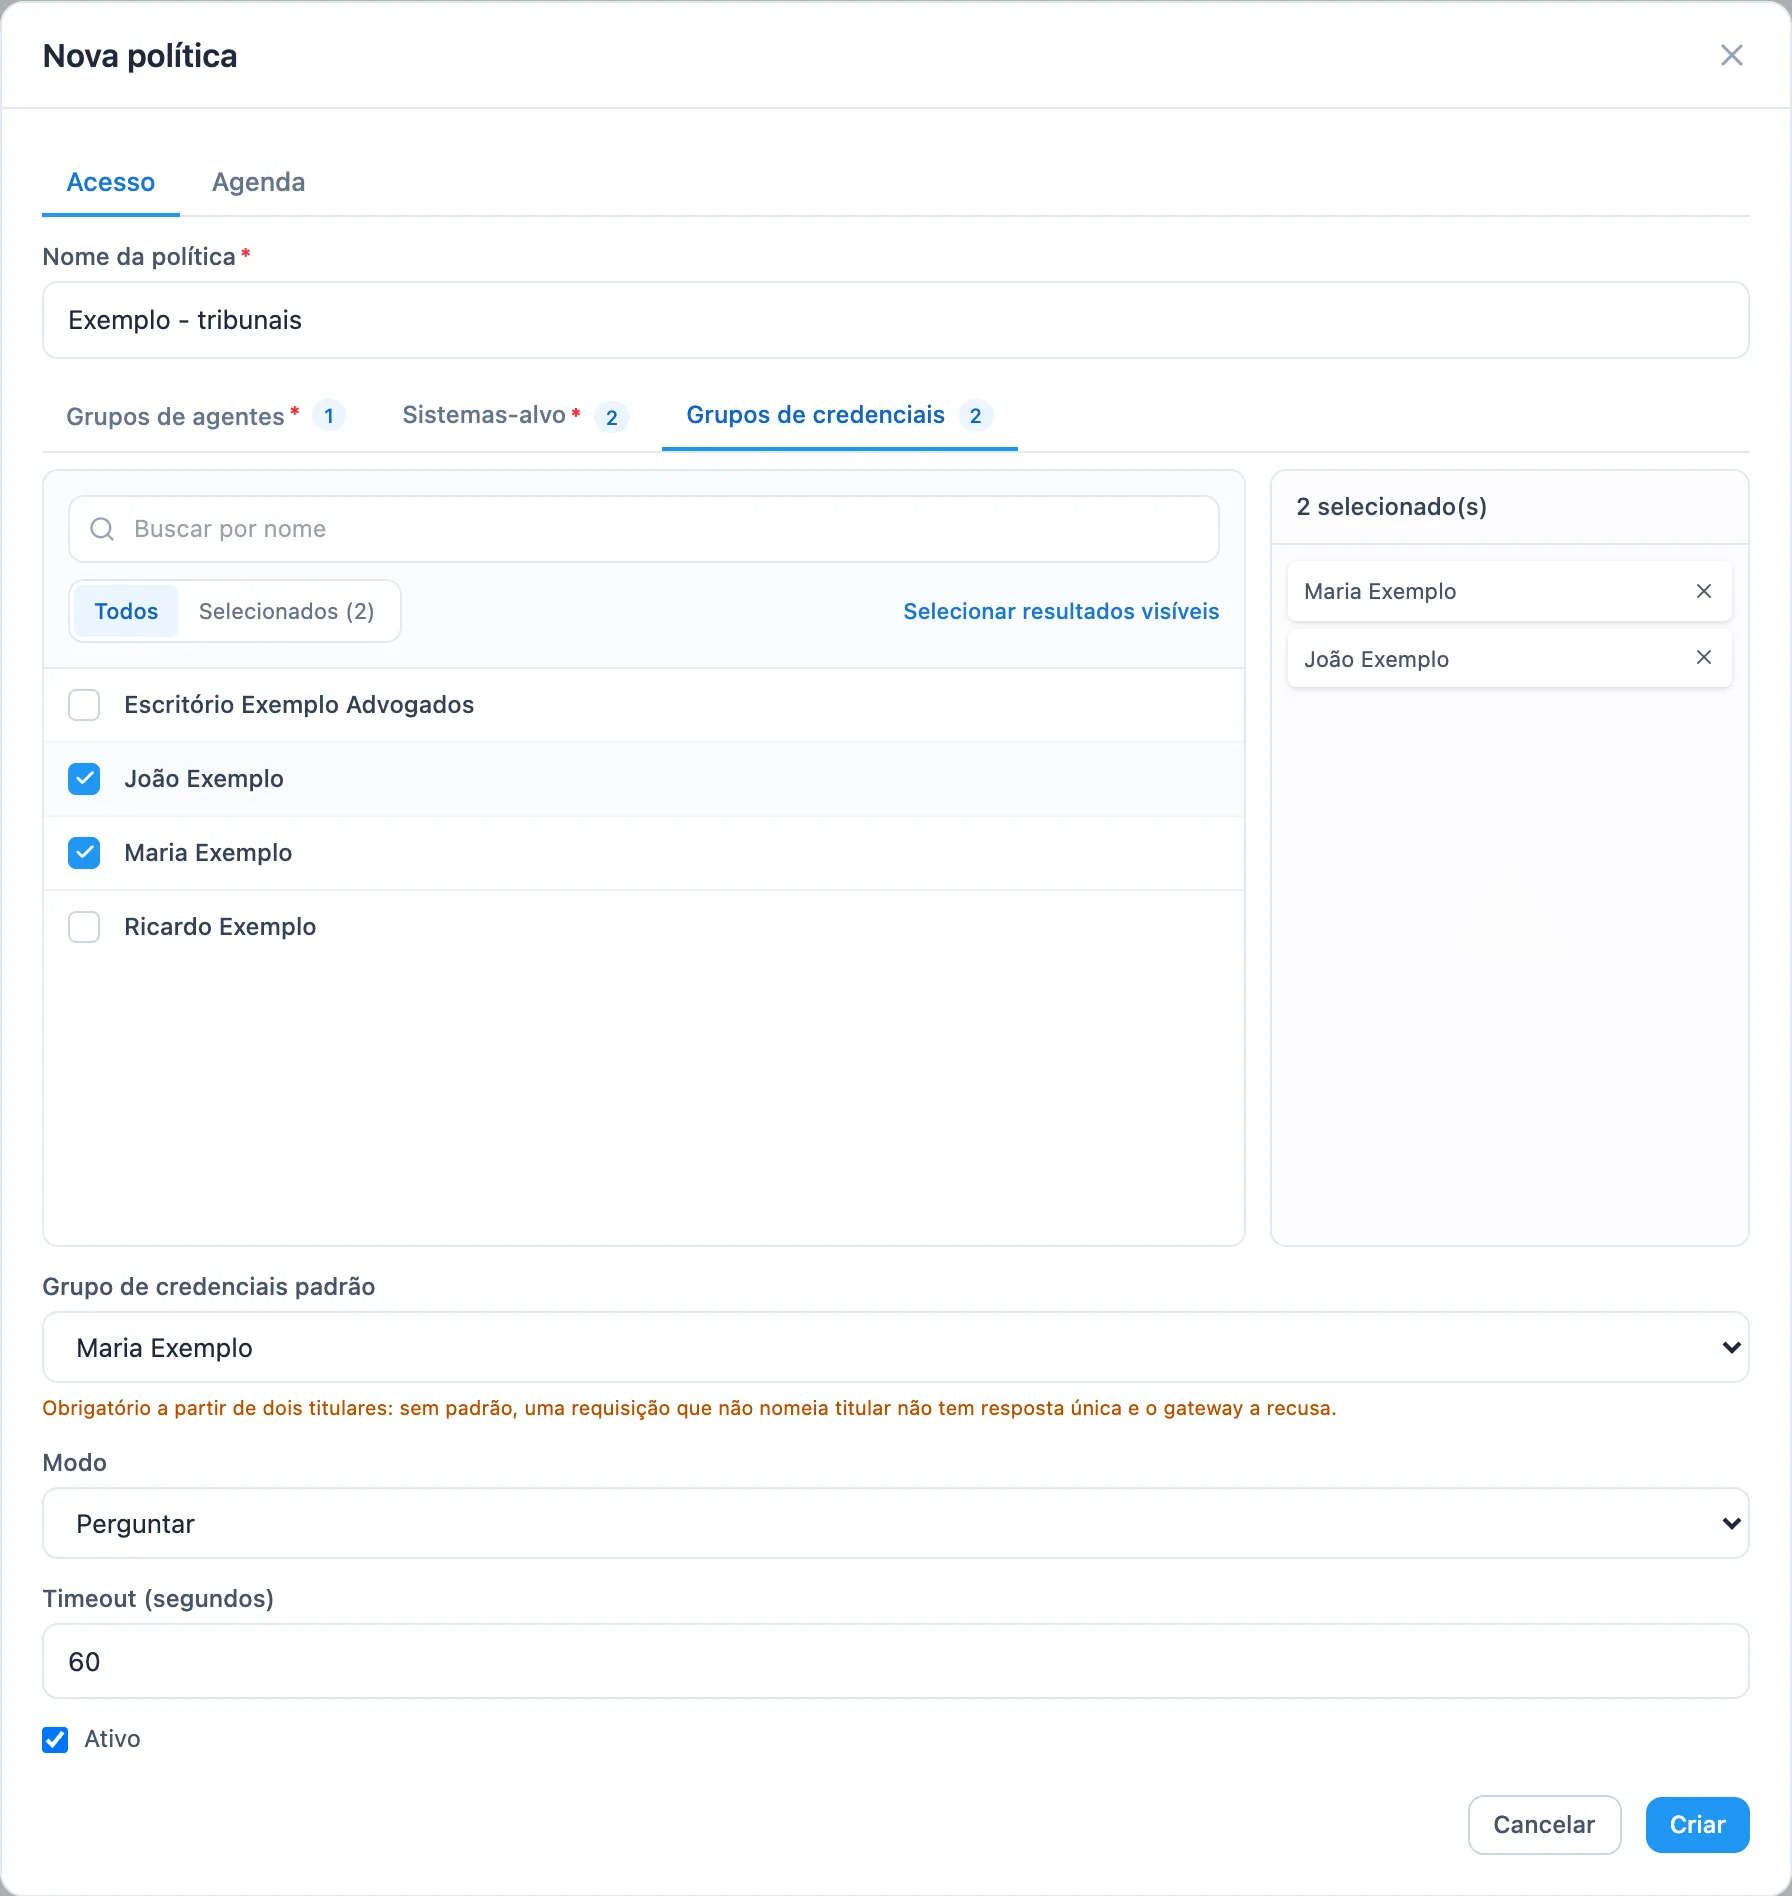The image size is (1792, 1896).
Task: Click Escritório Exemplo Advogados row text
Action: coord(299,705)
